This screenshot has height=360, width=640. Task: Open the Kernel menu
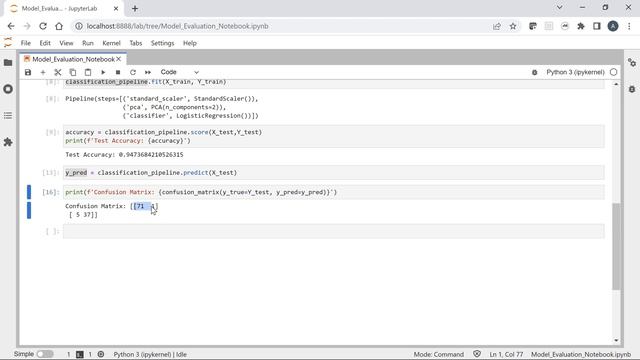(111, 43)
